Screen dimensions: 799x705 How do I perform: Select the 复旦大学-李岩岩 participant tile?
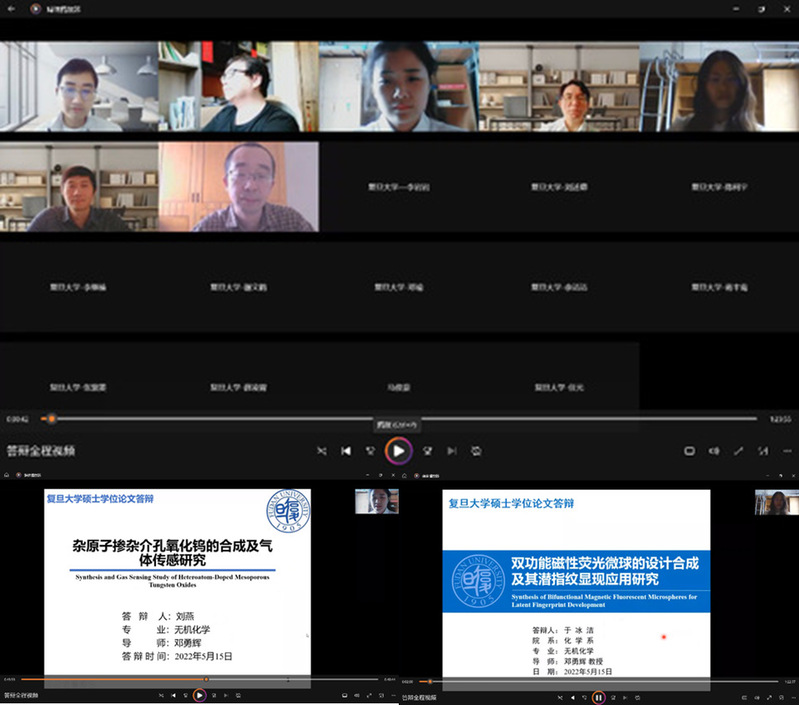pyautogui.click(x=399, y=186)
